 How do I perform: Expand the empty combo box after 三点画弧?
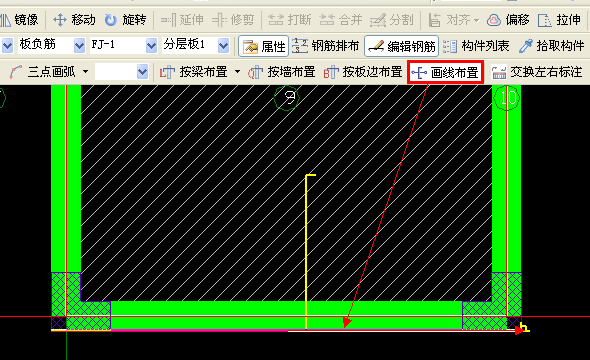(142, 71)
